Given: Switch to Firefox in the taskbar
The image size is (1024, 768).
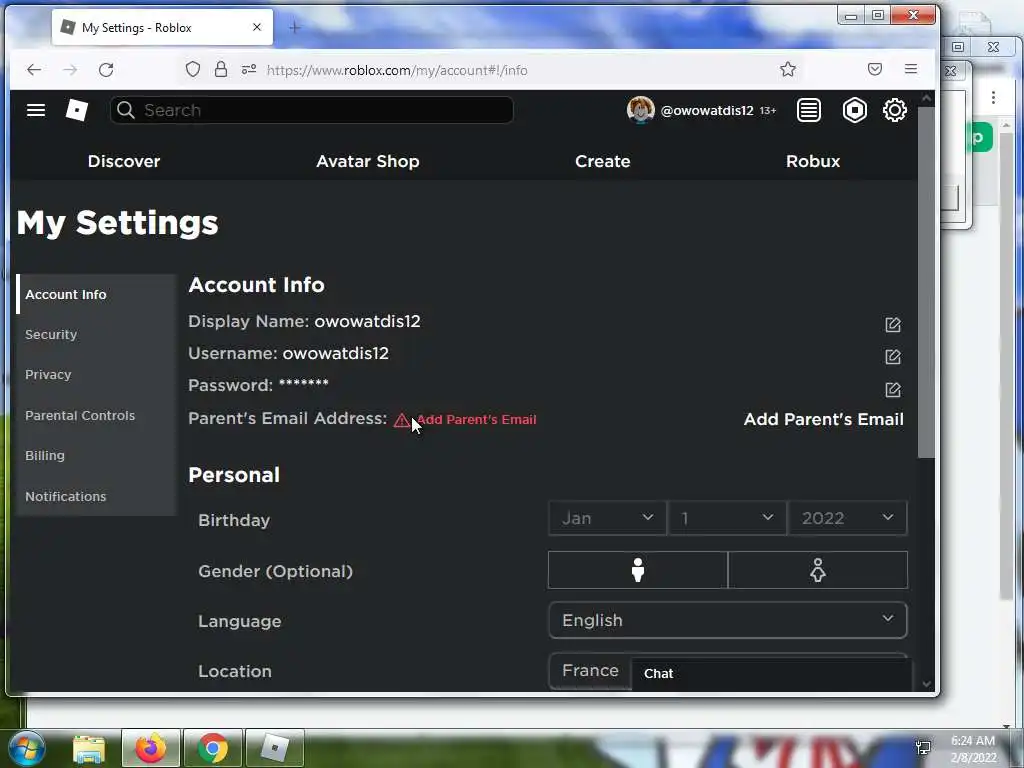Looking at the screenshot, I should (151, 748).
